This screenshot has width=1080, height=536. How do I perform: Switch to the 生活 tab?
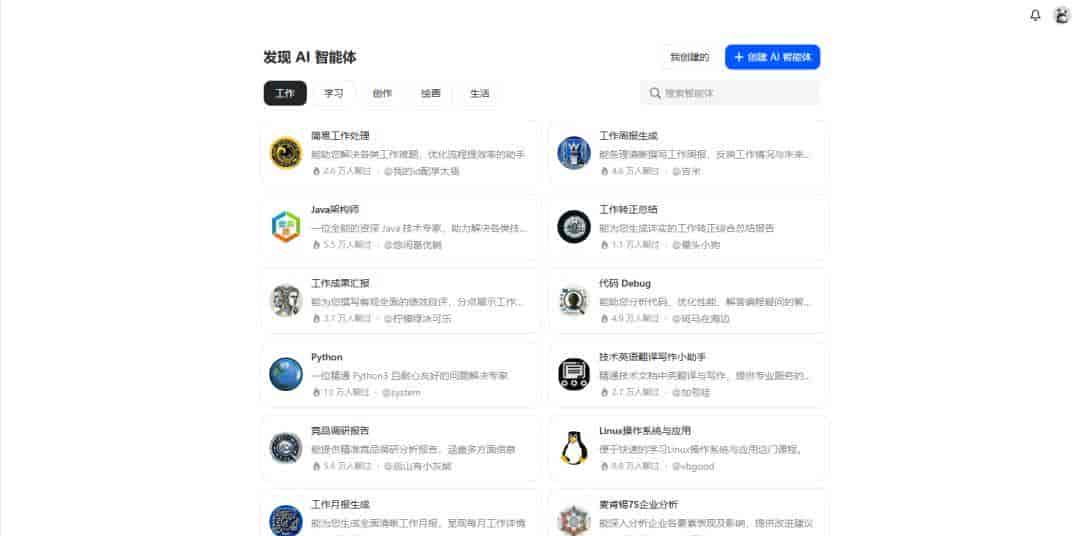tap(480, 93)
